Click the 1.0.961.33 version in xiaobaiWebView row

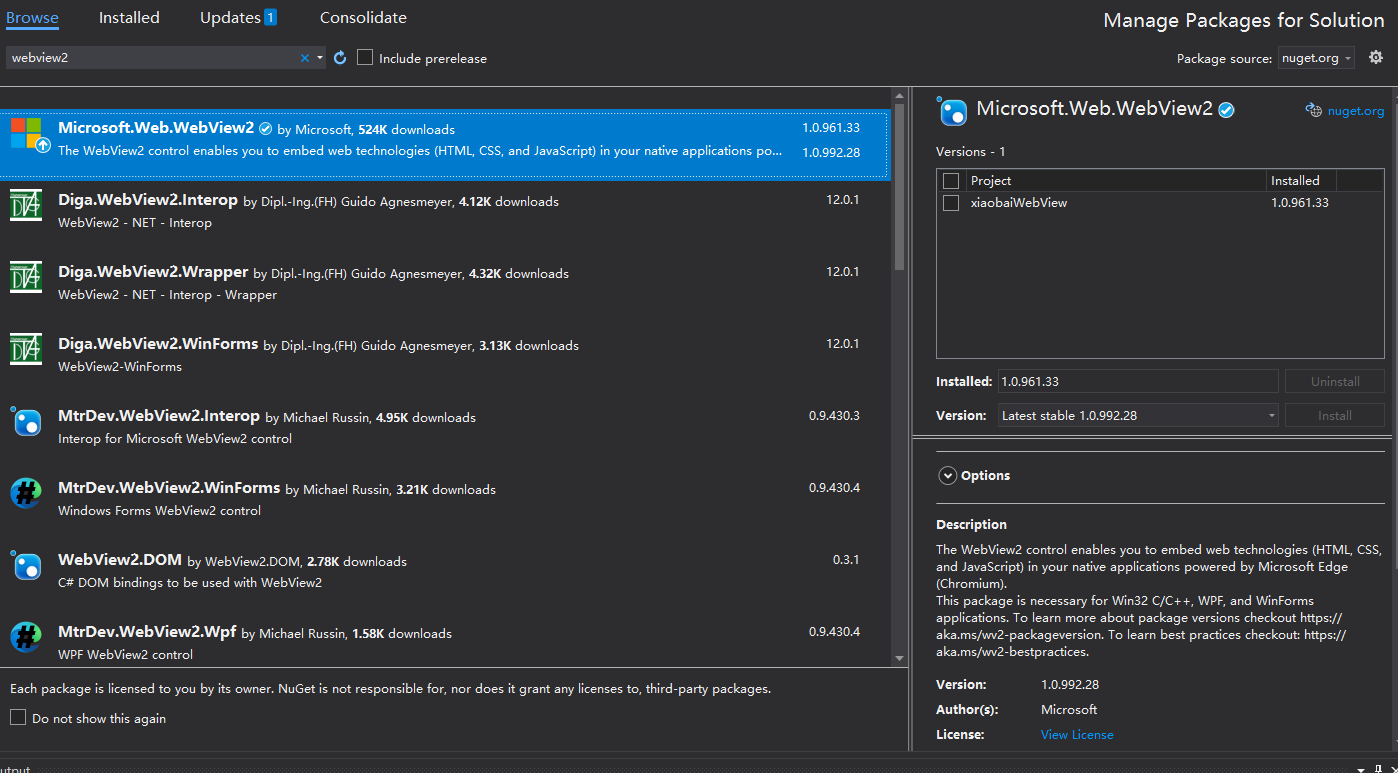[x=1300, y=203]
